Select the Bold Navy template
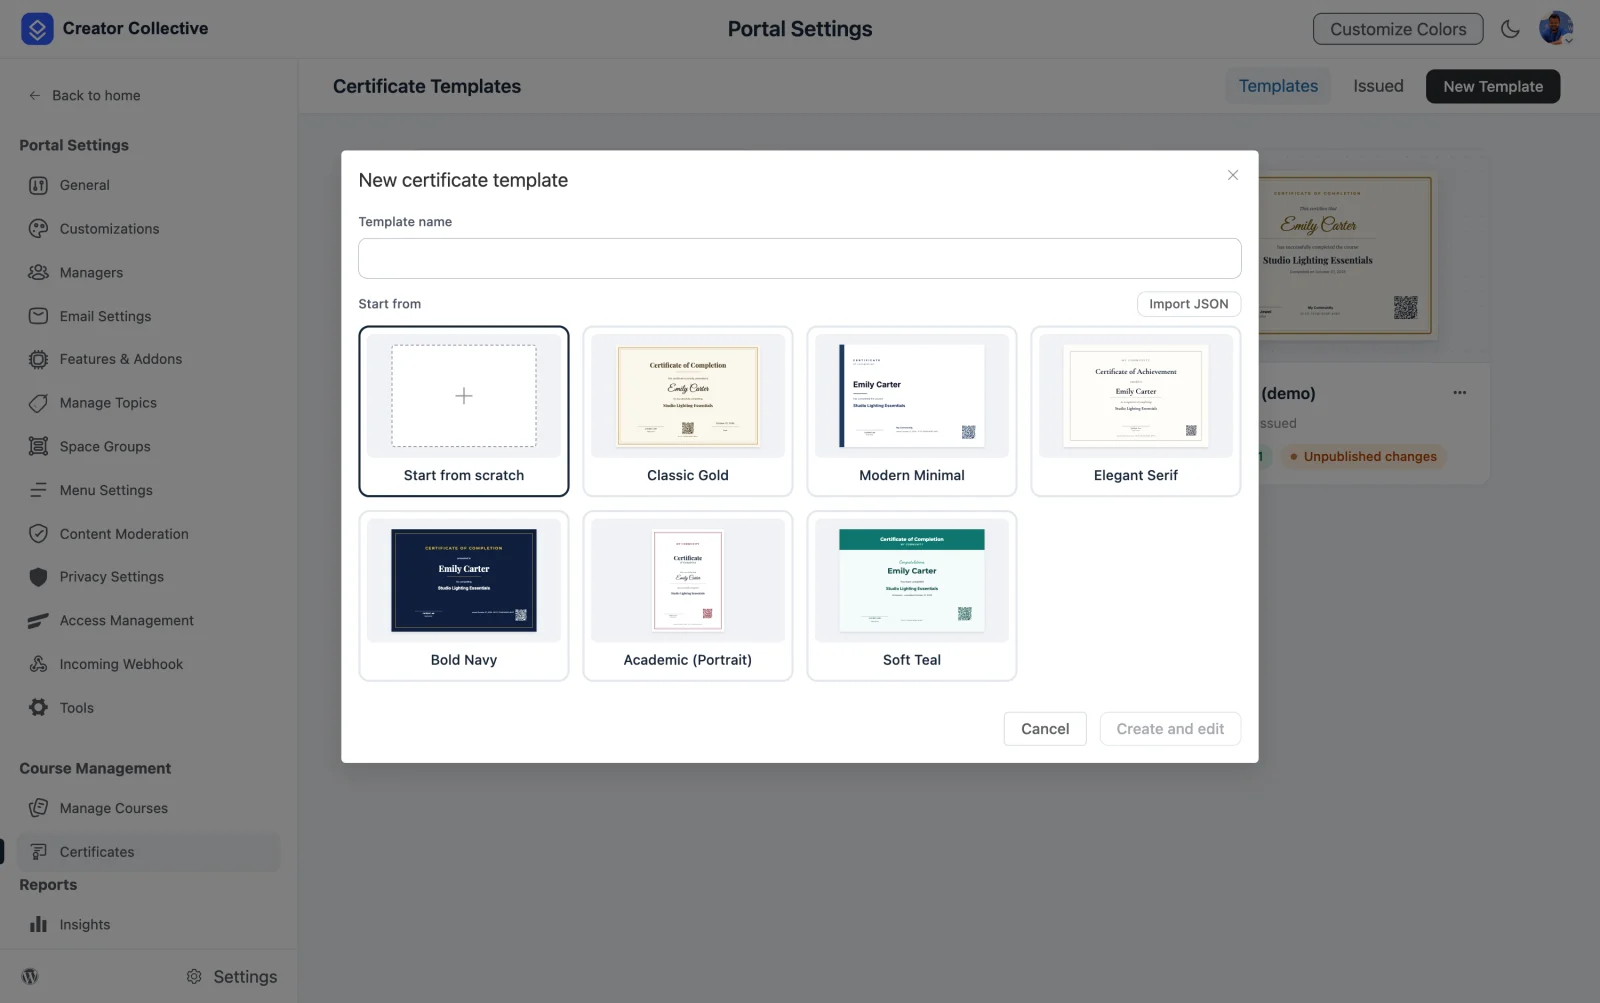Screen dimensions: 1600x1003 (x=464, y=596)
